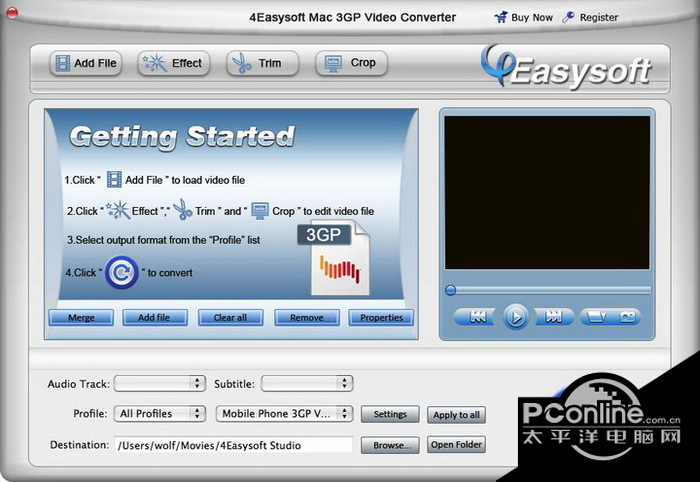Click the red close window button
Screen dimensions: 700x482
point(12,13)
